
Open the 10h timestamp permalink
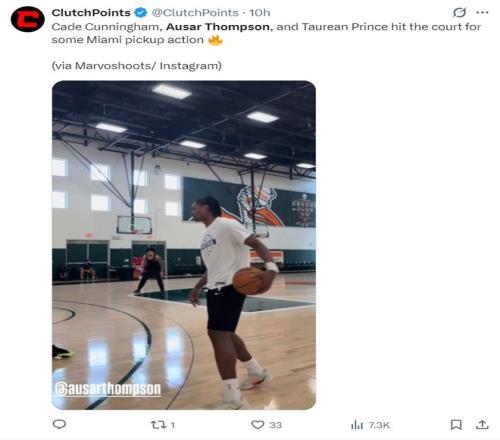pos(260,13)
